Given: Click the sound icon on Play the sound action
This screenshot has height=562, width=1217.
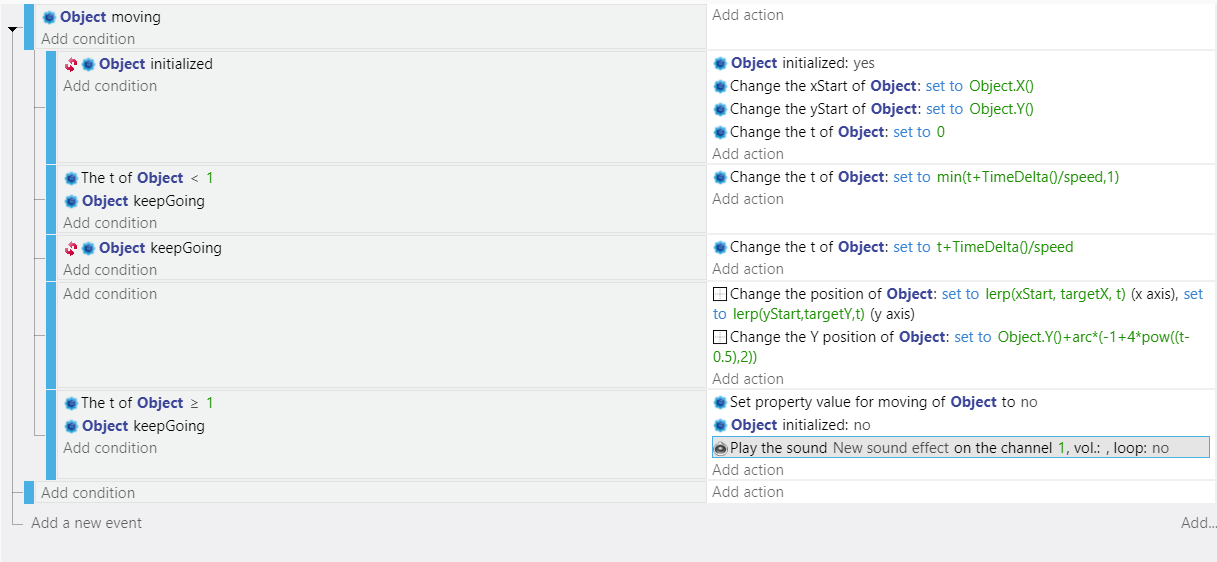Looking at the screenshot, I should [x=720, y=448].
